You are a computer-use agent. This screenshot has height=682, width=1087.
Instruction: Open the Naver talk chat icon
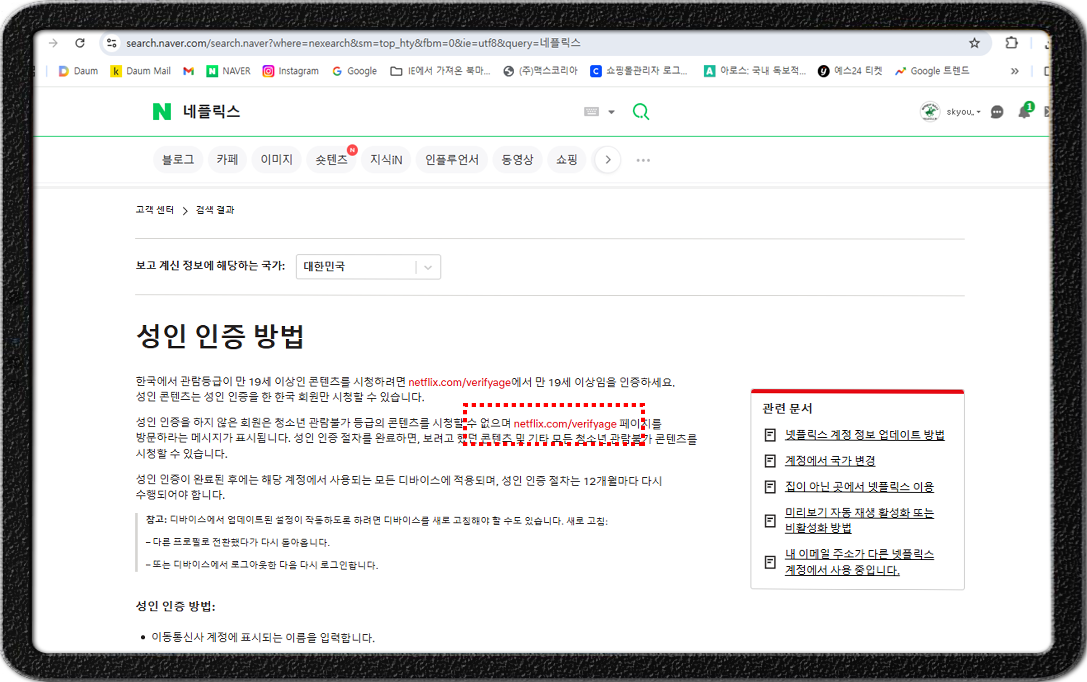997,112
